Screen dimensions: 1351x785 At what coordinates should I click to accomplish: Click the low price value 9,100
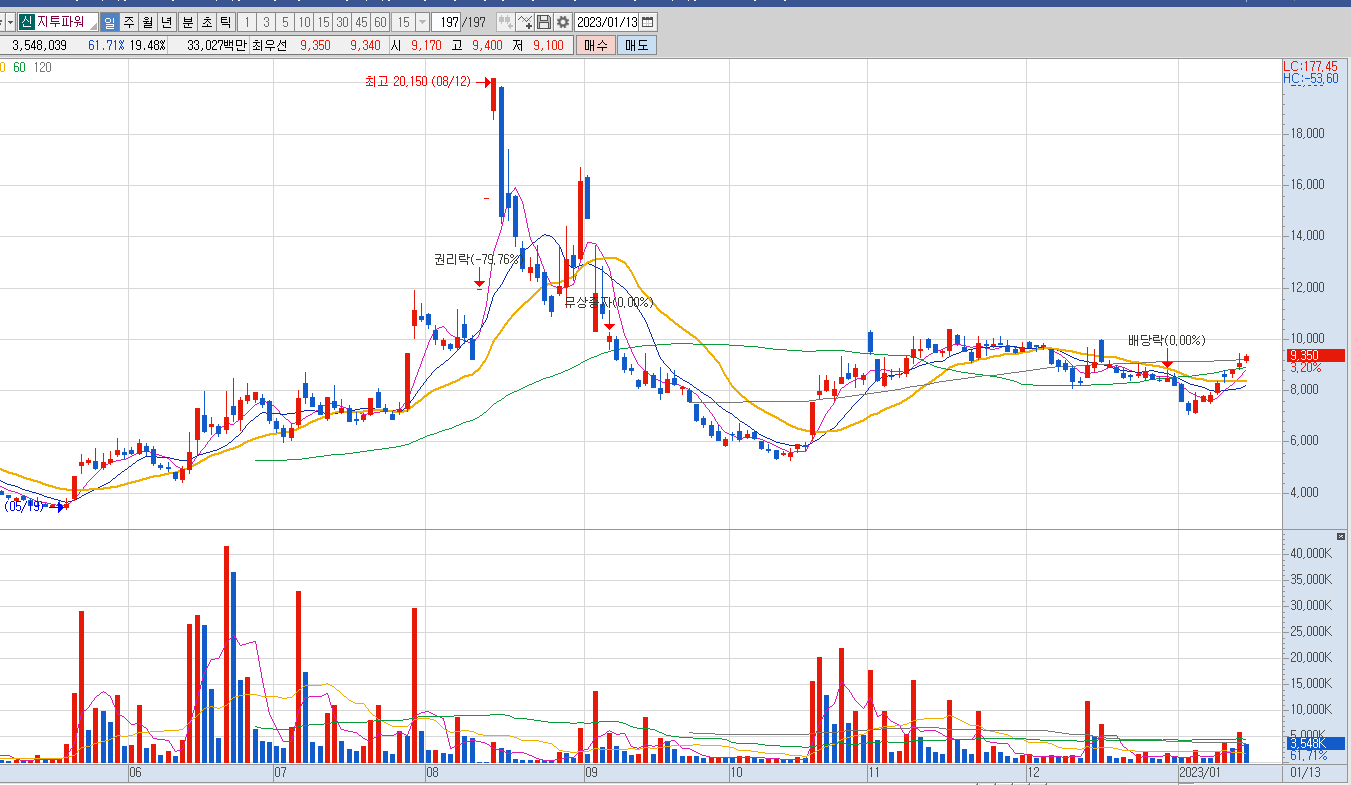point(548,45)
